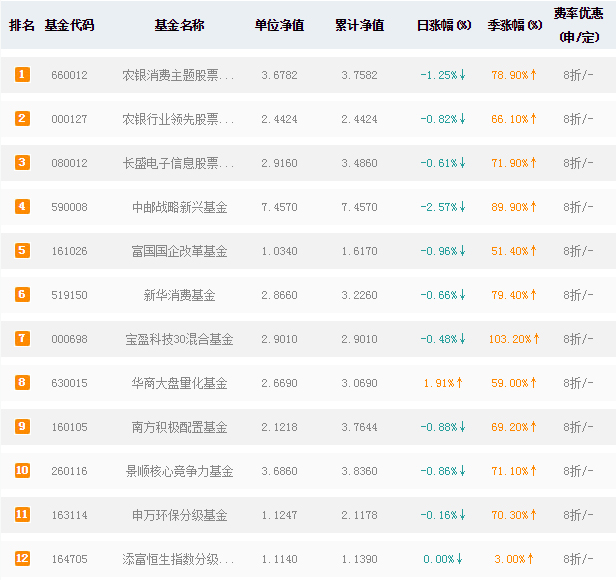Screen dimensions: 616x580
Task: Click fund code 590008
Action: [70, 207]
